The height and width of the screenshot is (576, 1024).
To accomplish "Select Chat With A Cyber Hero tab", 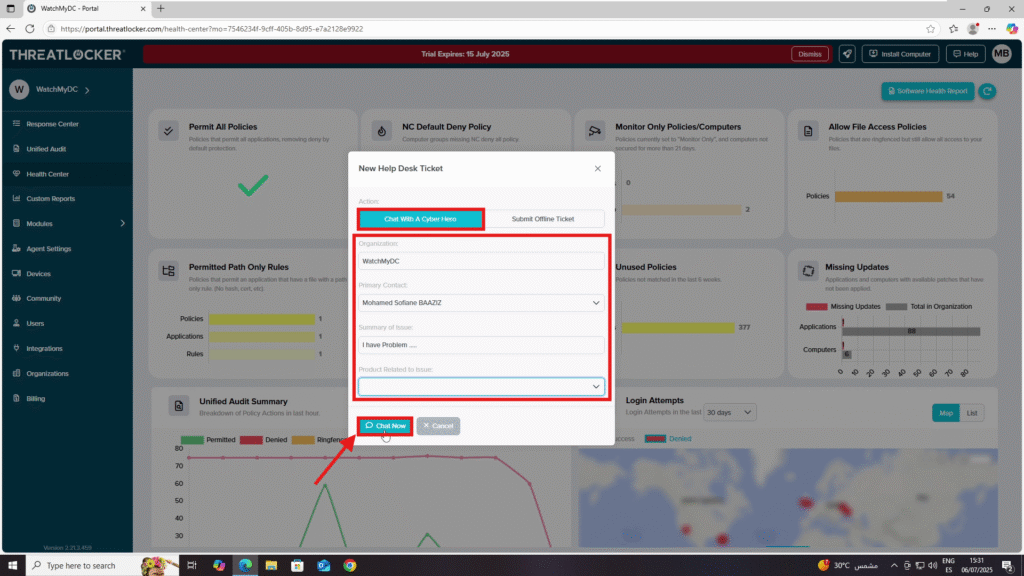I will coord(421,219).
